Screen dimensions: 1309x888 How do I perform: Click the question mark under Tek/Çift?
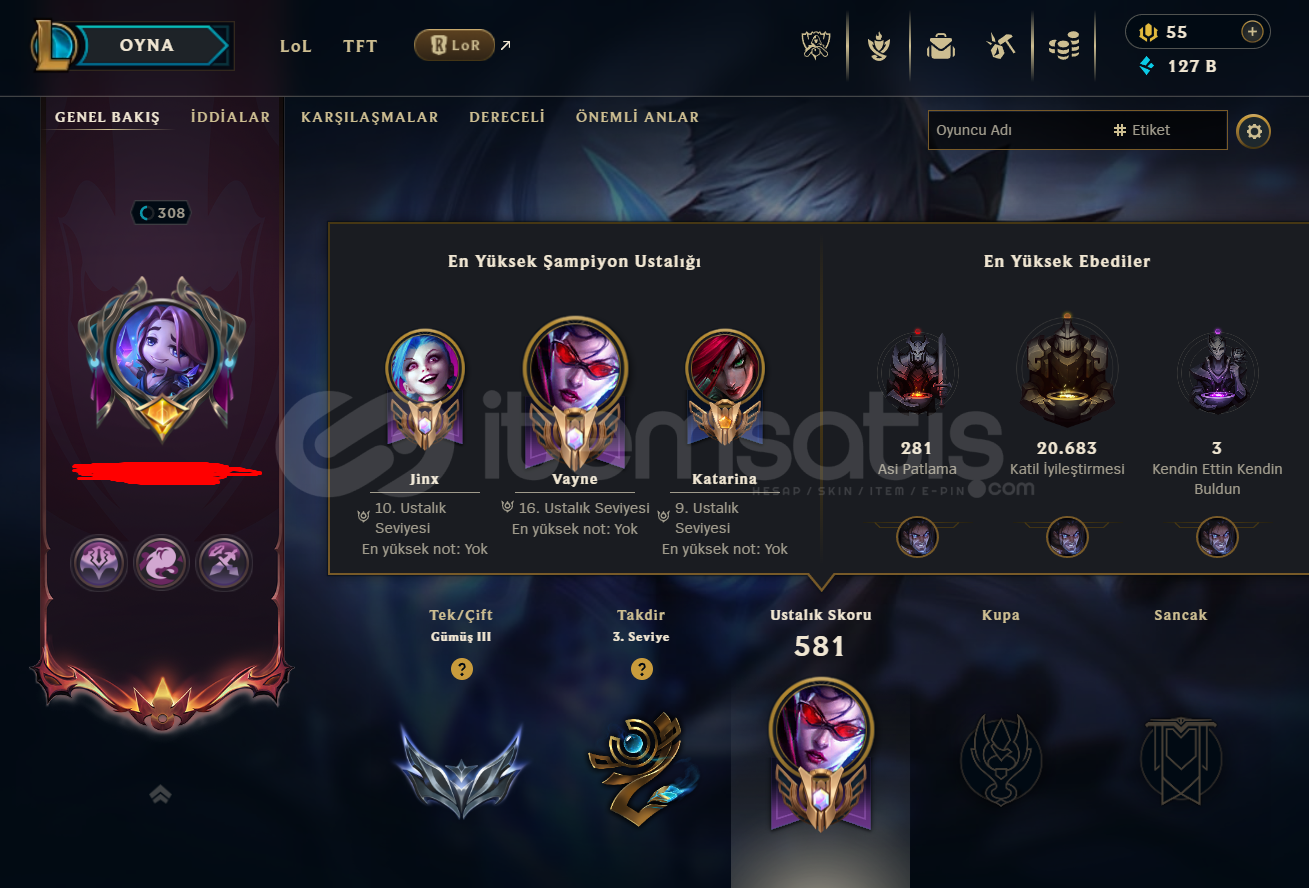coord(461,669)
